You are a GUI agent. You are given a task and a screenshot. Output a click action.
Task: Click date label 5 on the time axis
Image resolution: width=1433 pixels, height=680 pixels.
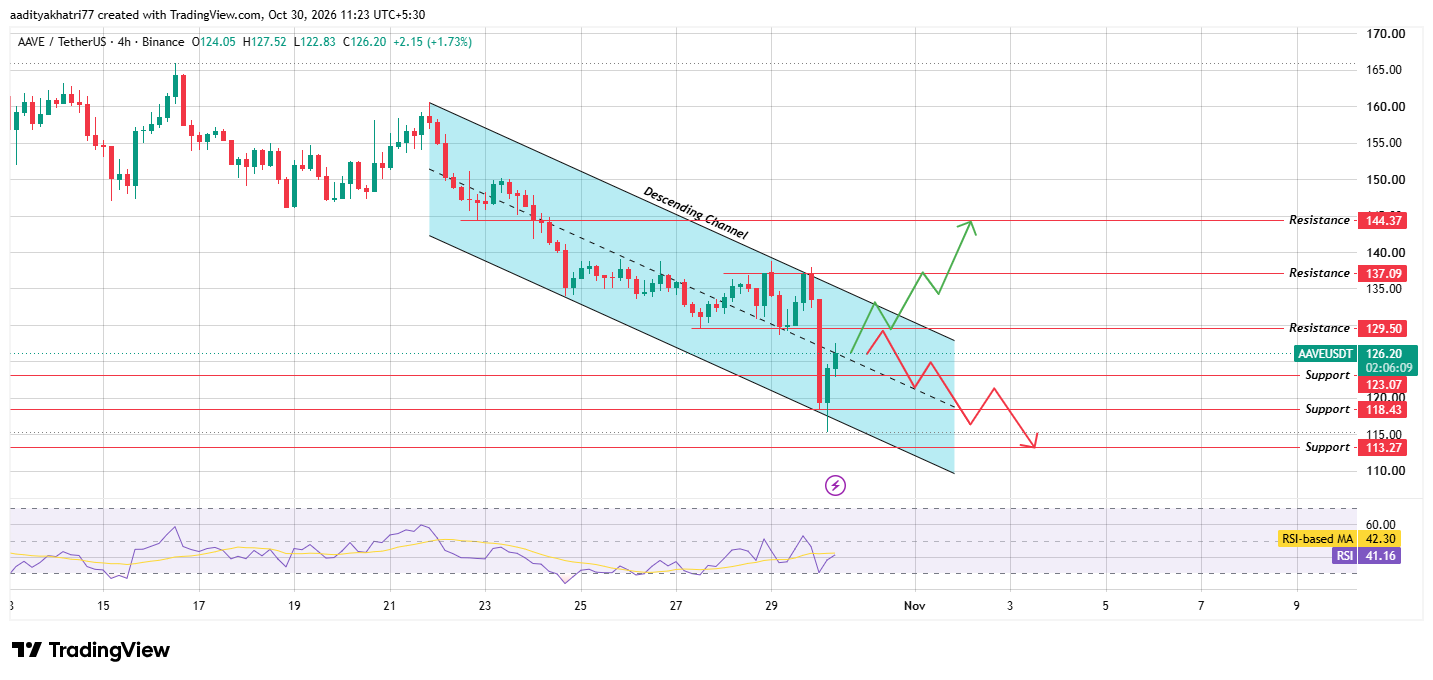[1105, 606]
